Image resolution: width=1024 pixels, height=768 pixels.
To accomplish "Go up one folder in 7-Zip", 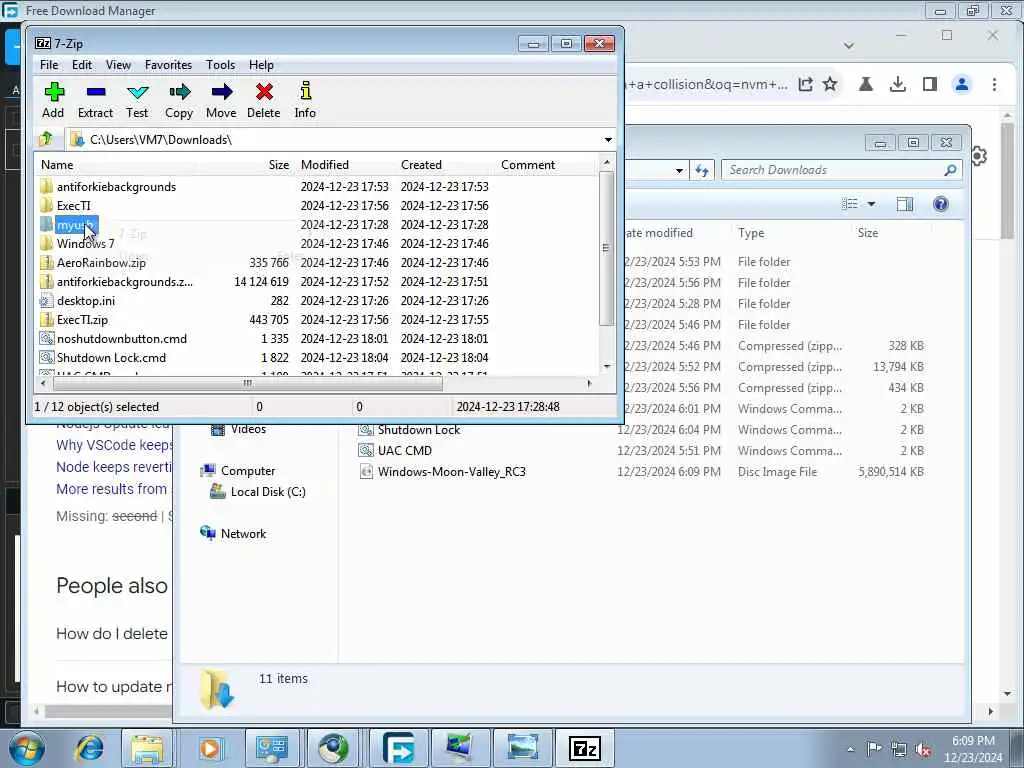I will point(46,139).
